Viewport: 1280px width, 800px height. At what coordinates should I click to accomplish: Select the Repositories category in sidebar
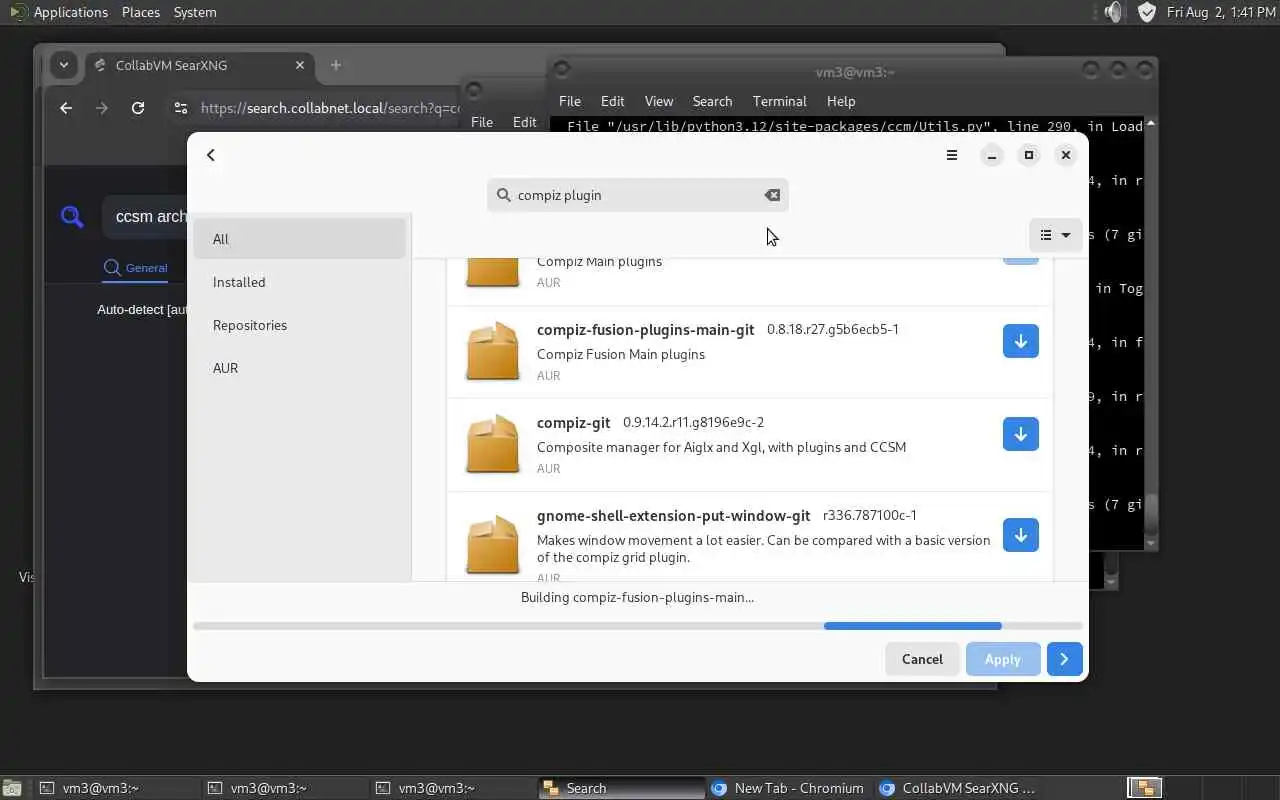299,325
